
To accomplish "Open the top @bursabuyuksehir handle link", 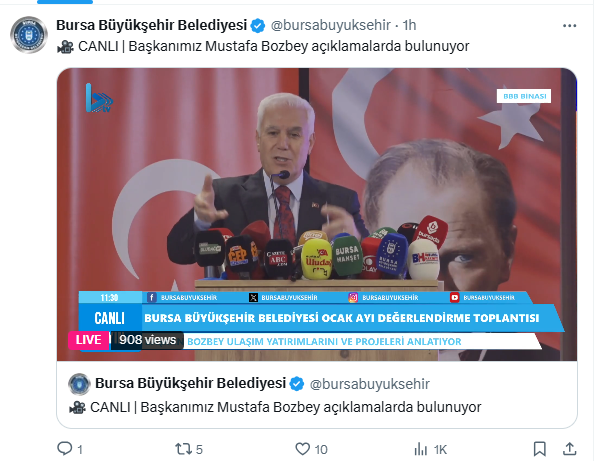I will point(331,25).
